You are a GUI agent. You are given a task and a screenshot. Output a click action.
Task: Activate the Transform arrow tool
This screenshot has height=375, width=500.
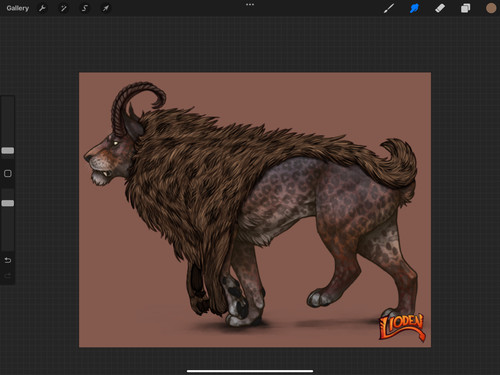[x=106, y=8]
